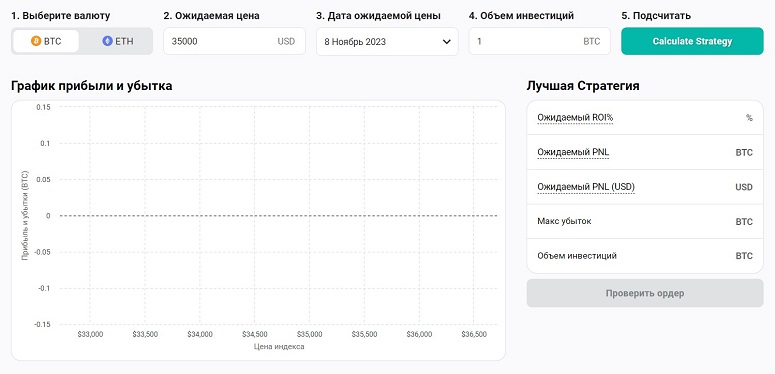Click the orange Bitcoin icon
Screen dimensions: 775x374
click(x=36, y=41)
